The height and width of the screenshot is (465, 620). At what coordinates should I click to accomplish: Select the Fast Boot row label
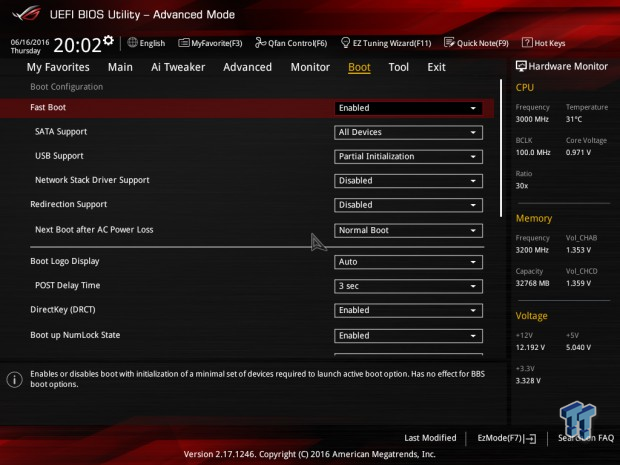[48, 107]
